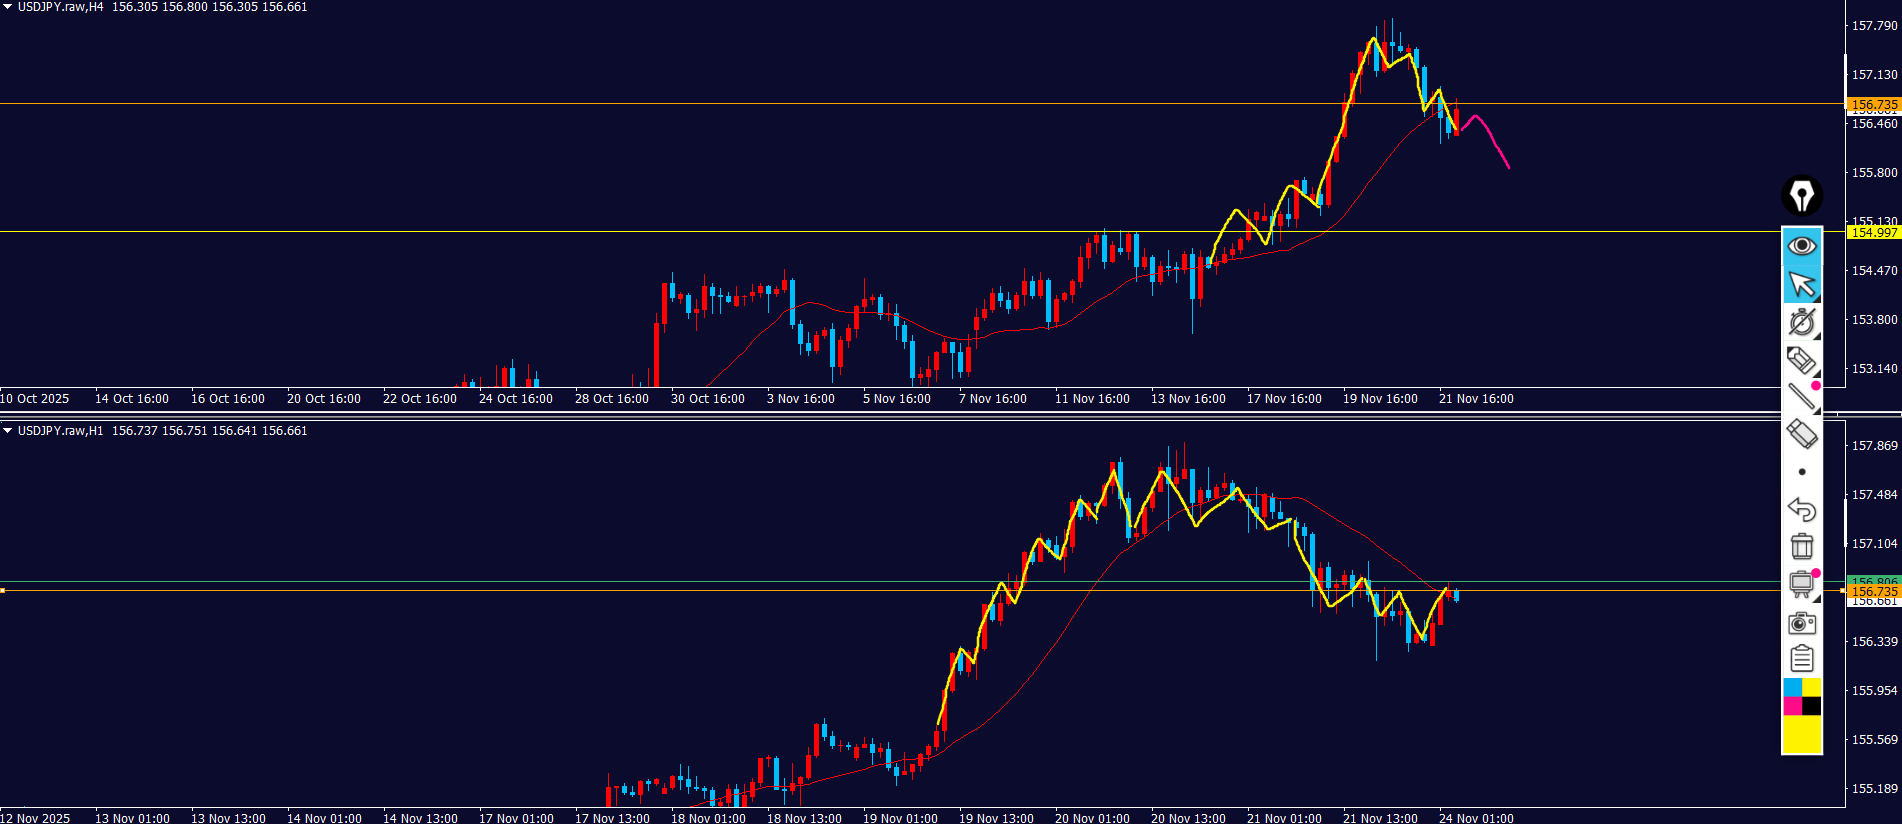
Task: Toggle drawing visibility with the eye icon
Action: (1801, 246)
